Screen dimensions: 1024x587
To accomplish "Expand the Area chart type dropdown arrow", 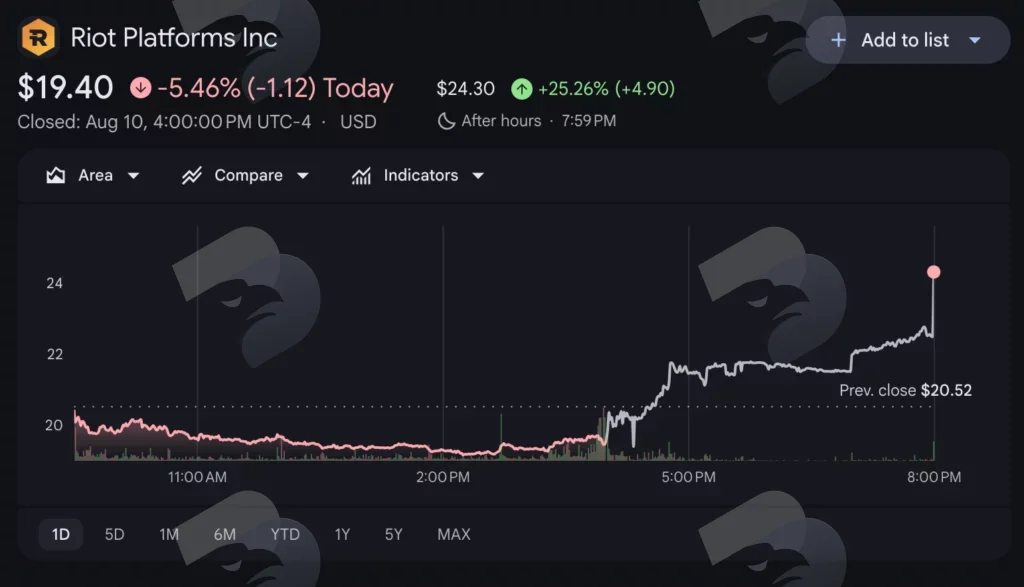I will (x=133, y=176).
